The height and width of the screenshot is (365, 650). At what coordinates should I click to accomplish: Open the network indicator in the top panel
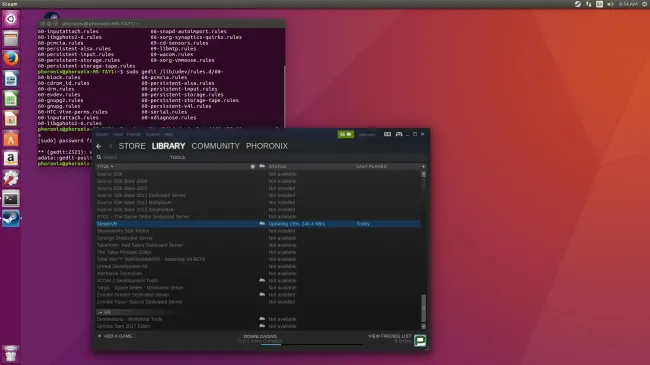tap(588, 4)
